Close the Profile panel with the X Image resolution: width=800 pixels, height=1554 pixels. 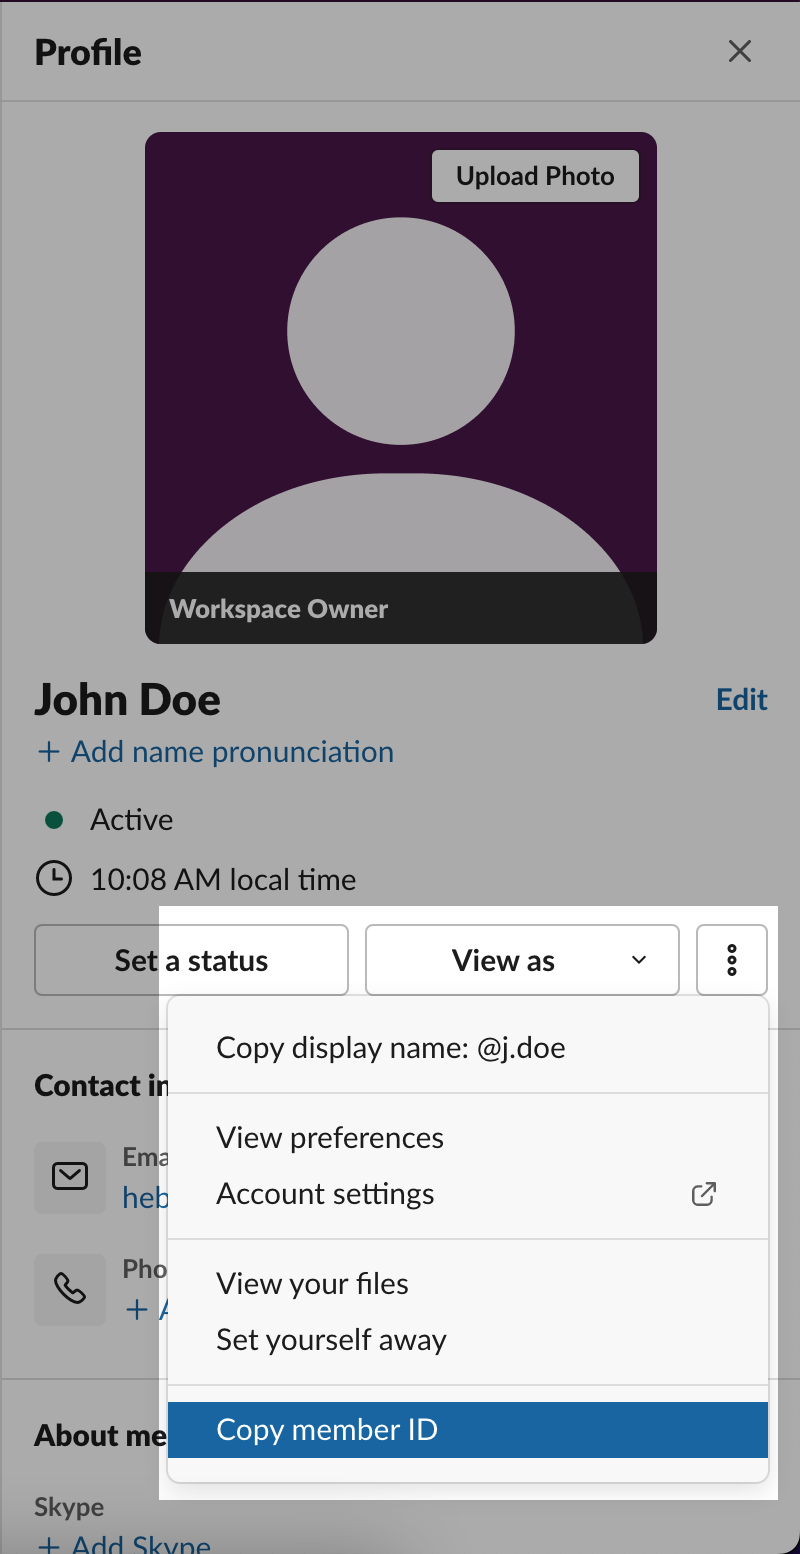tap(739, 51)
